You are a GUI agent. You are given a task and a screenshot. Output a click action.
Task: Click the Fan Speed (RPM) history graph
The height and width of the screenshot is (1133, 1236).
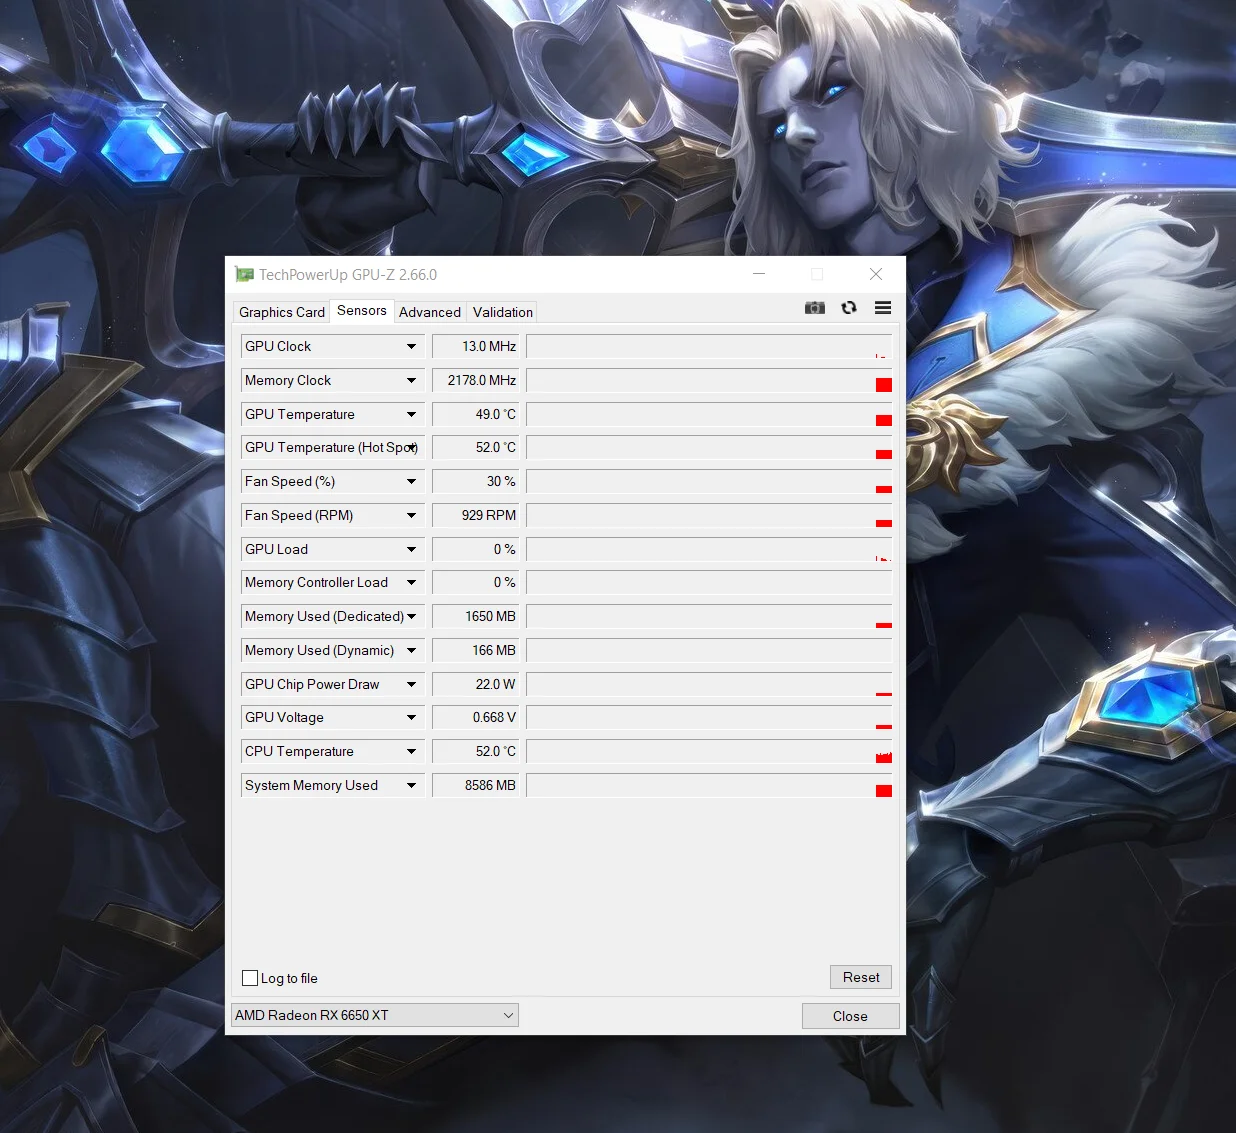point(709,515)
